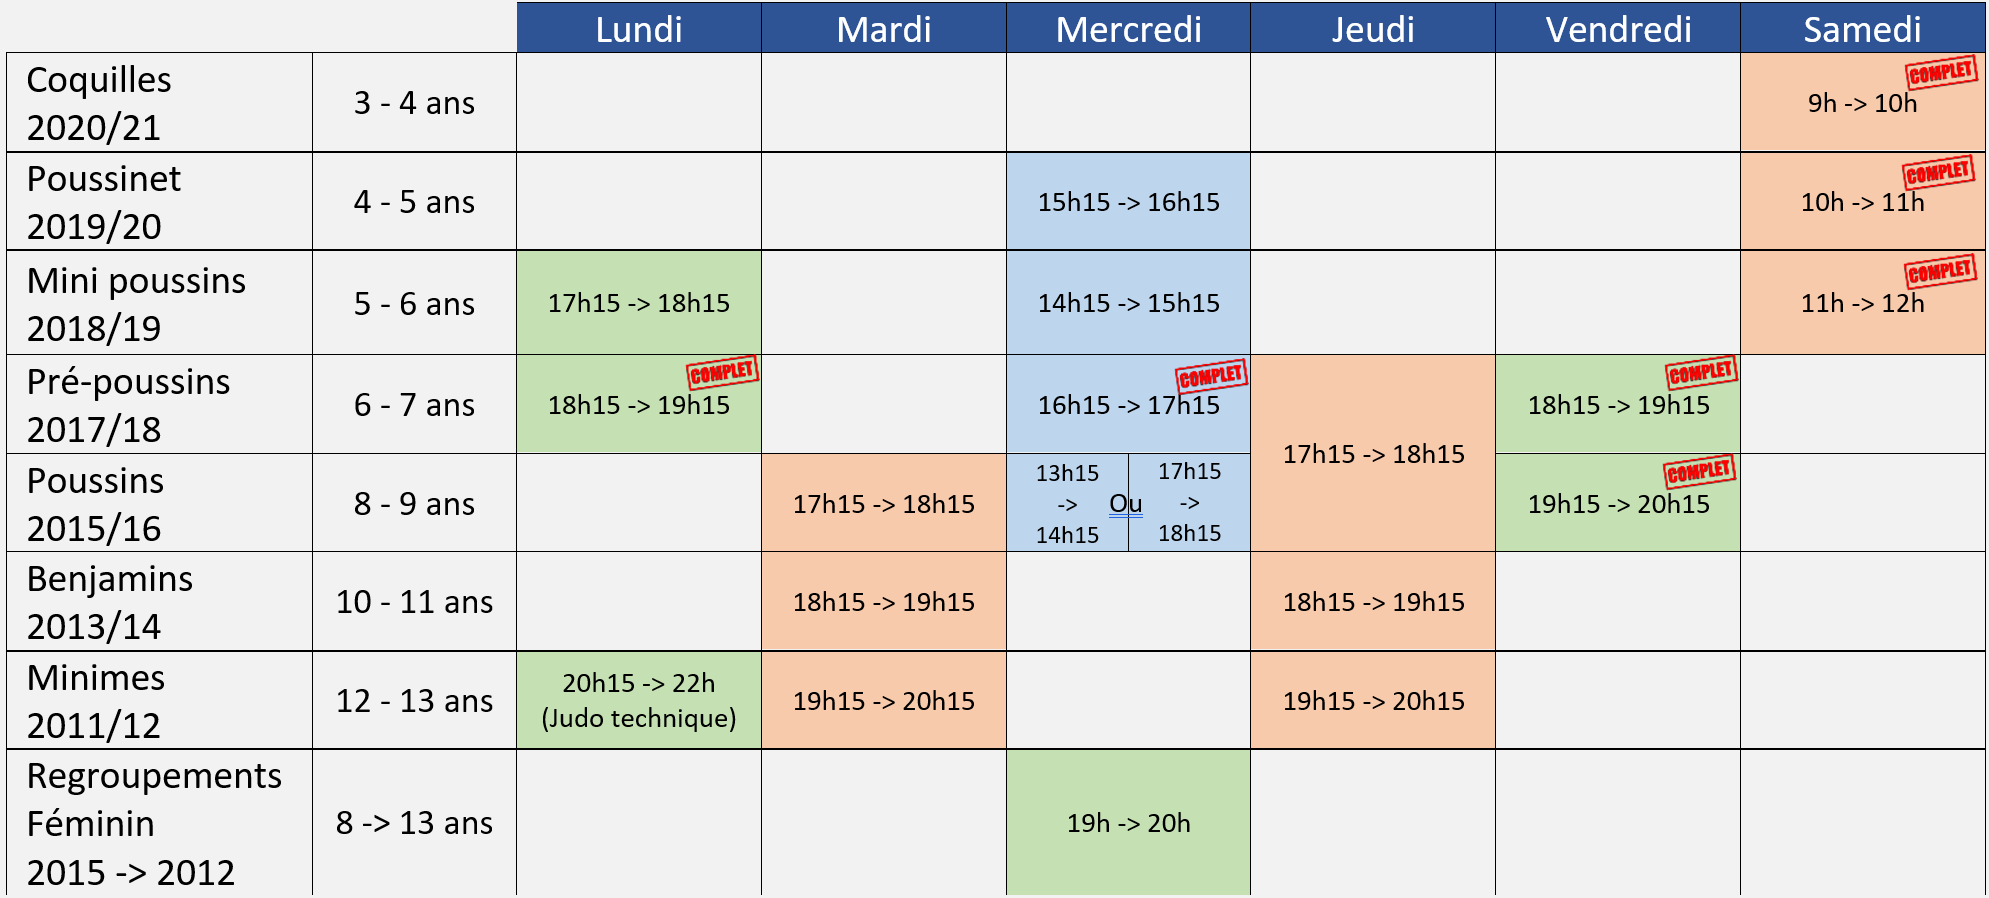Image resolution: width=1989 pixels, height=898 pixels.
Task: Click COMPLET stamp on Mini poussins Saturday slot
Action: [1940, 271]
